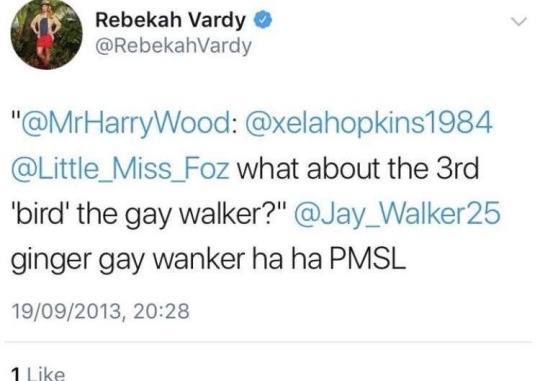540x381 pixels.
Task: Open the Rebekah Vardy display name
Action: click(170, 20)
